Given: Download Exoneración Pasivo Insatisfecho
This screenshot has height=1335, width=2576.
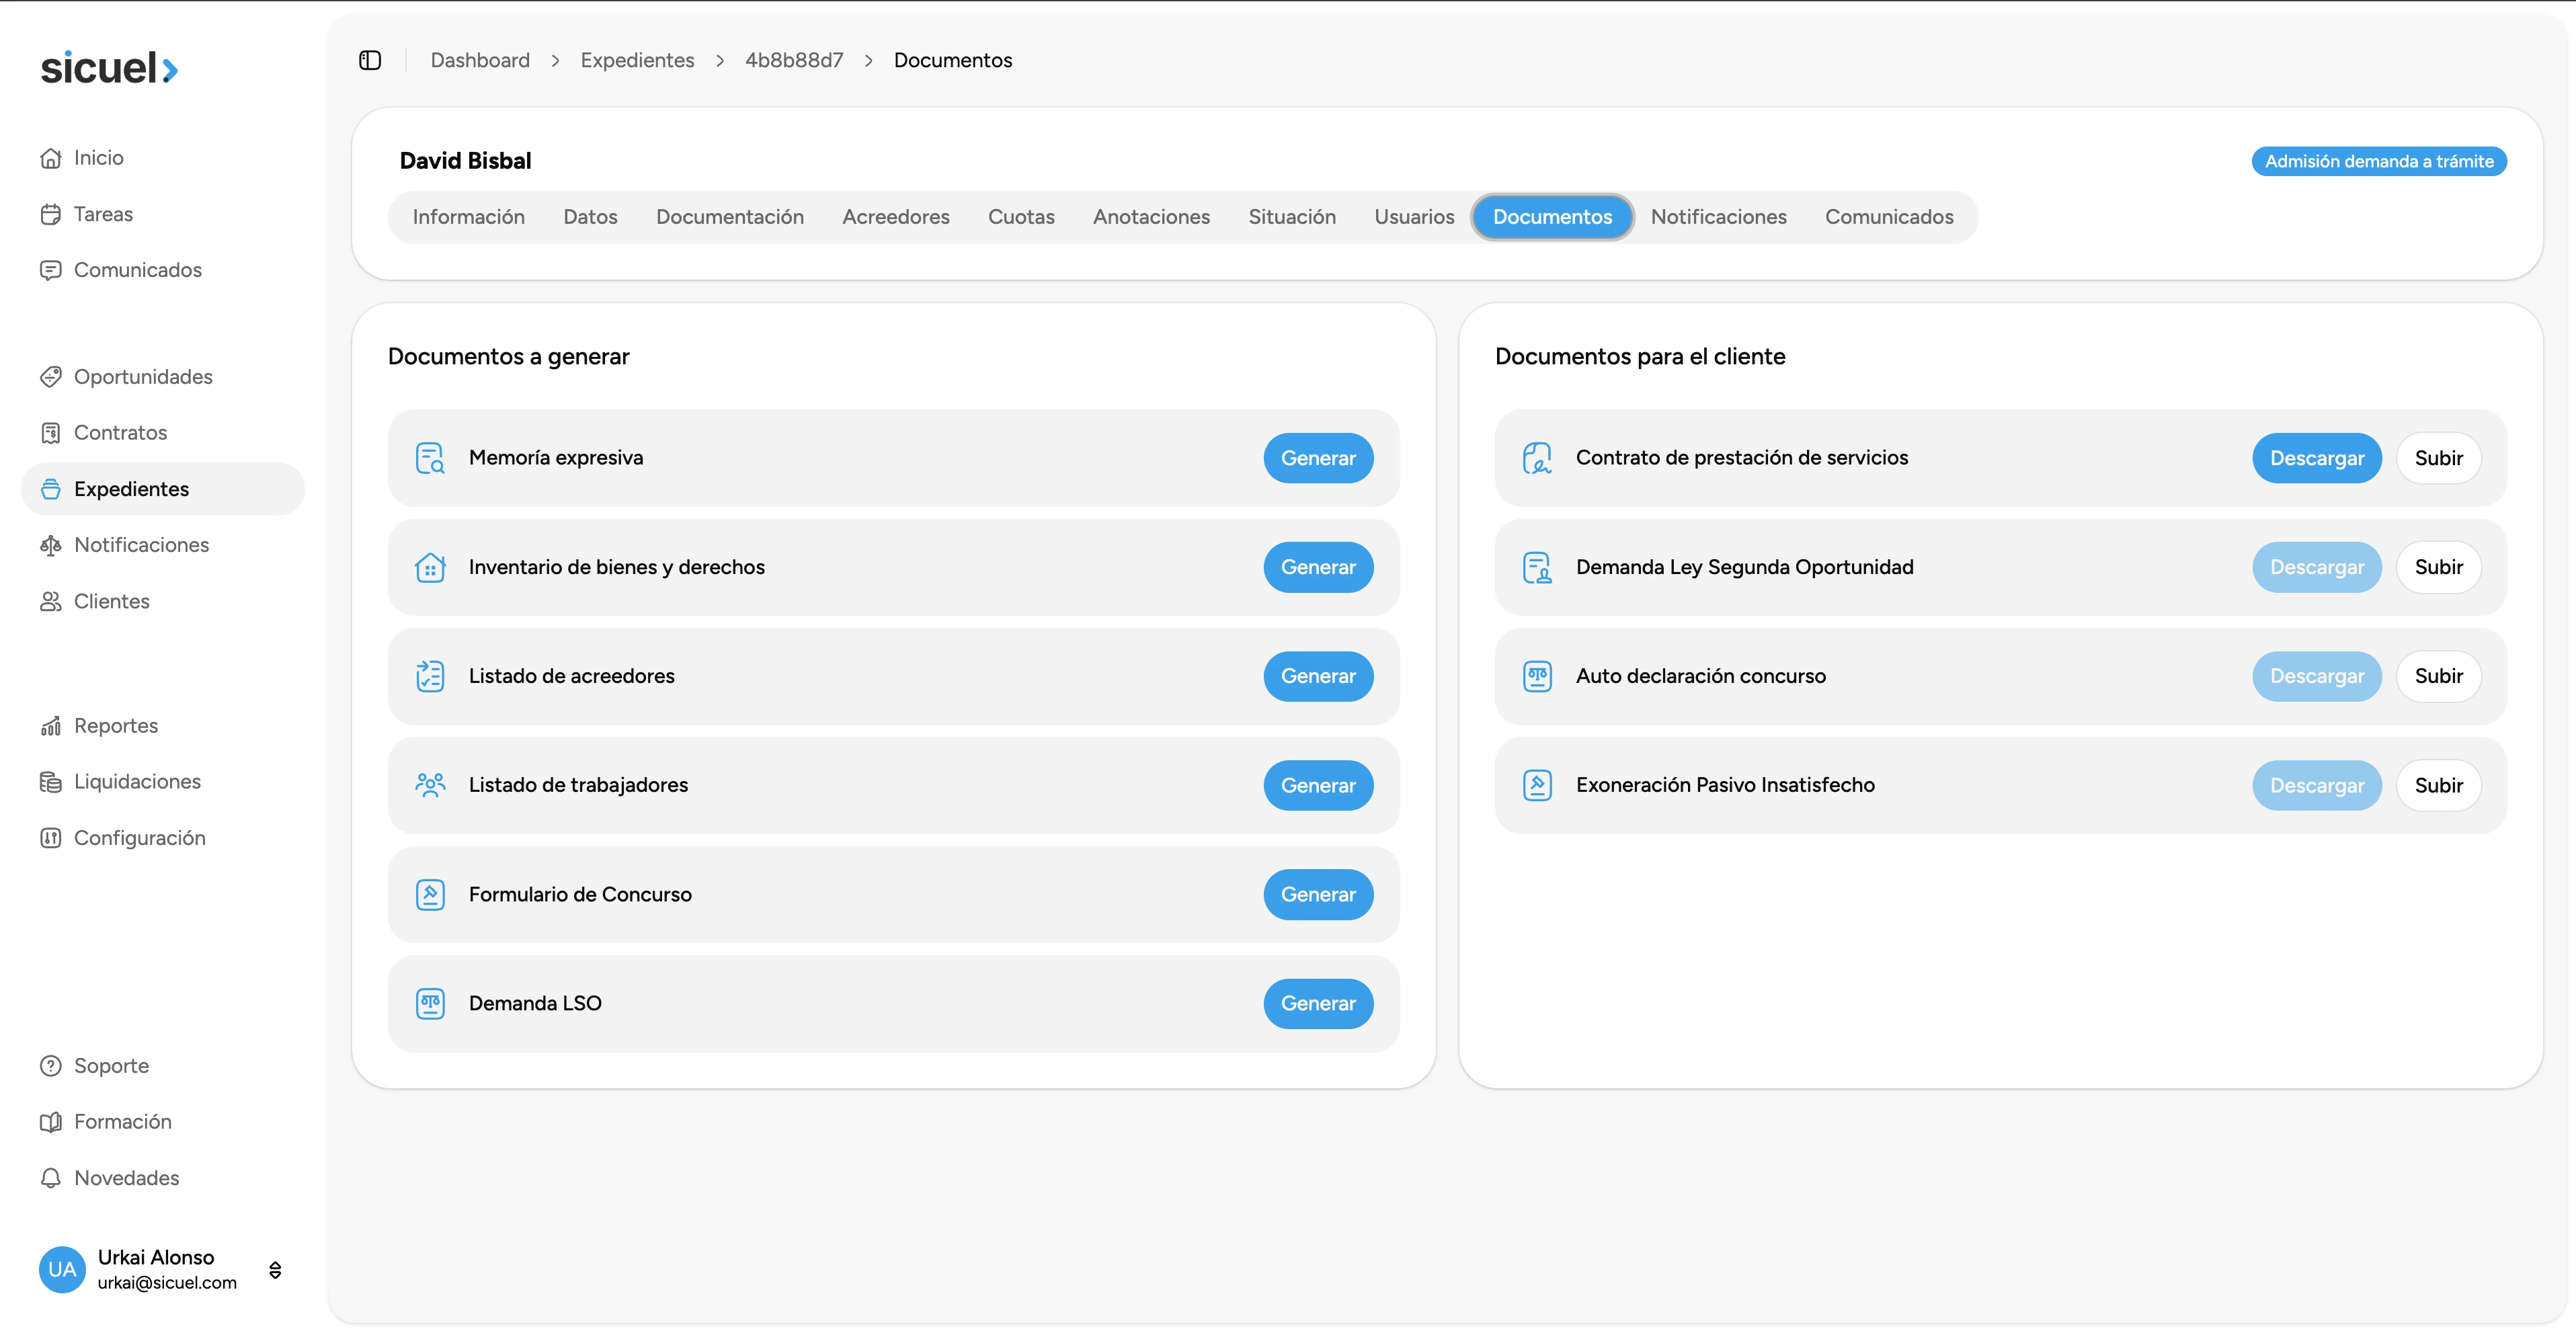Looking at the screenshot, I should coord(2317,785).
